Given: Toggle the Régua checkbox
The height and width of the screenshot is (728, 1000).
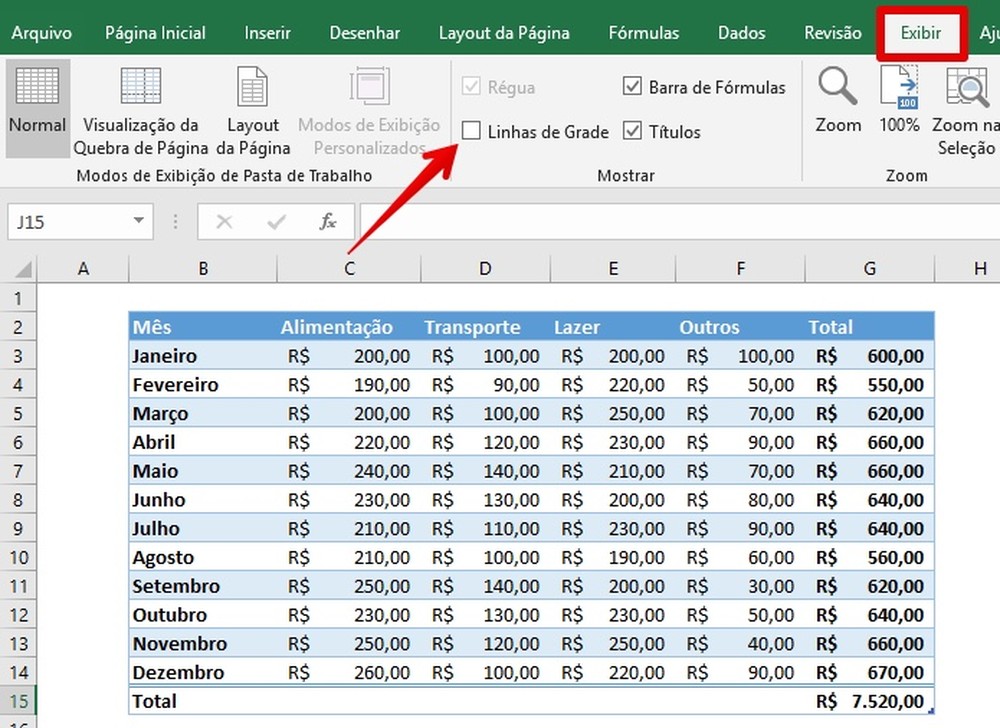Looking at the screenshot, I should 470,87.
